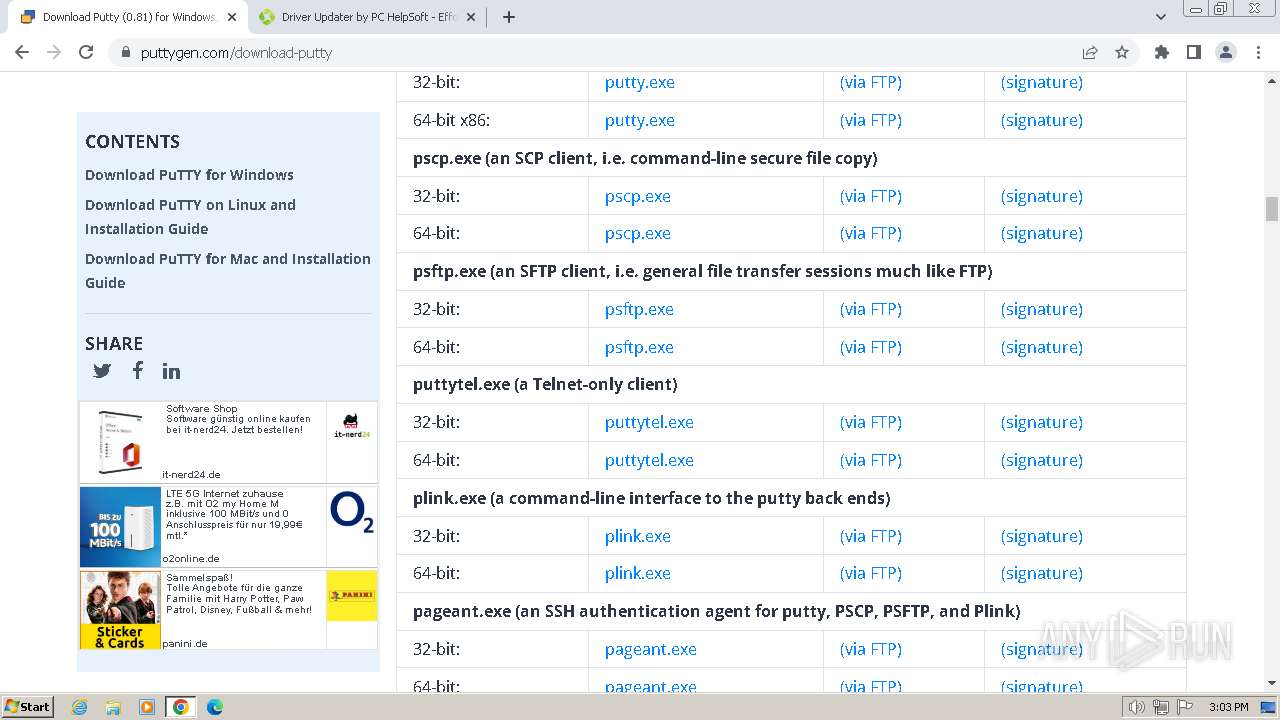Download 64-bit x86 putty.exe
Viewport: 1280px width, 720px height.
pos(640,120)
